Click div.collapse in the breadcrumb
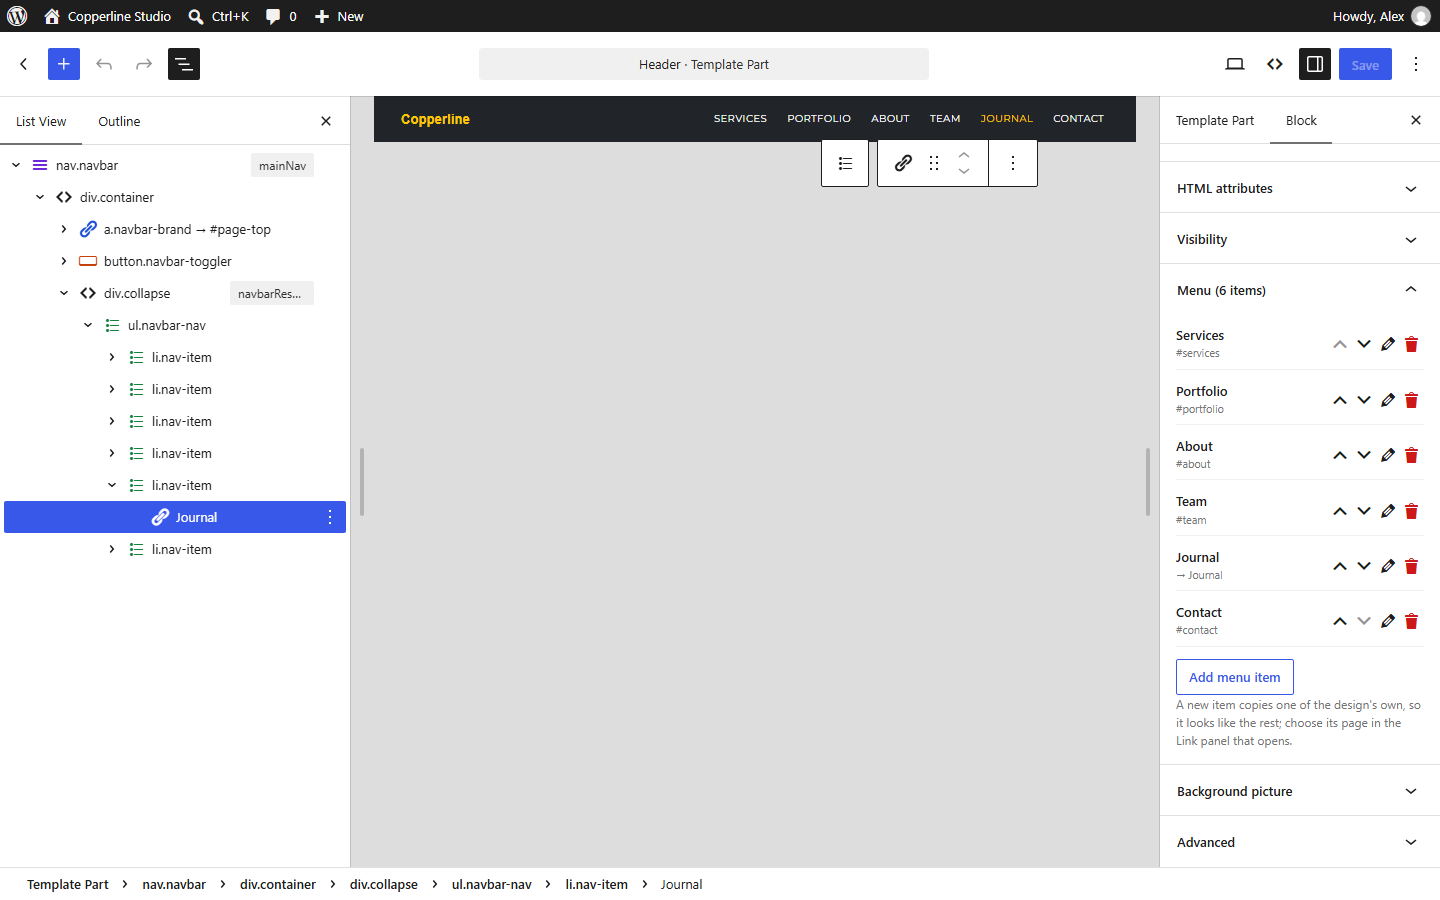Screen dimensions: 1440x900 pyautogui.click(x=384, y=884)
